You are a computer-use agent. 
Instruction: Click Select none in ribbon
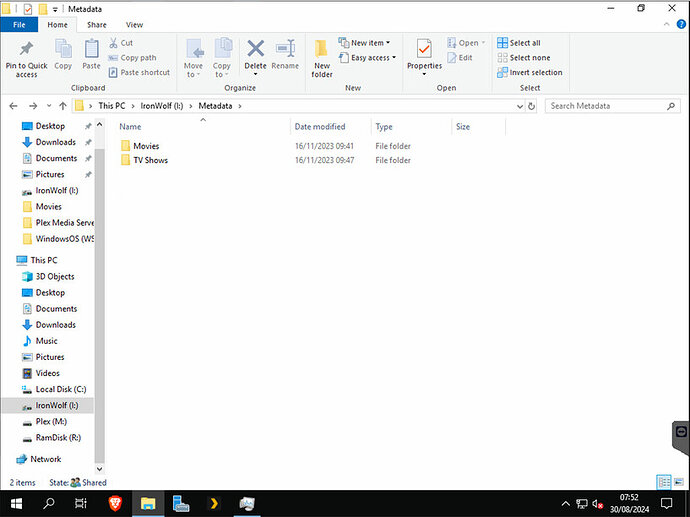pyautogui.click(x=524, y=58)
